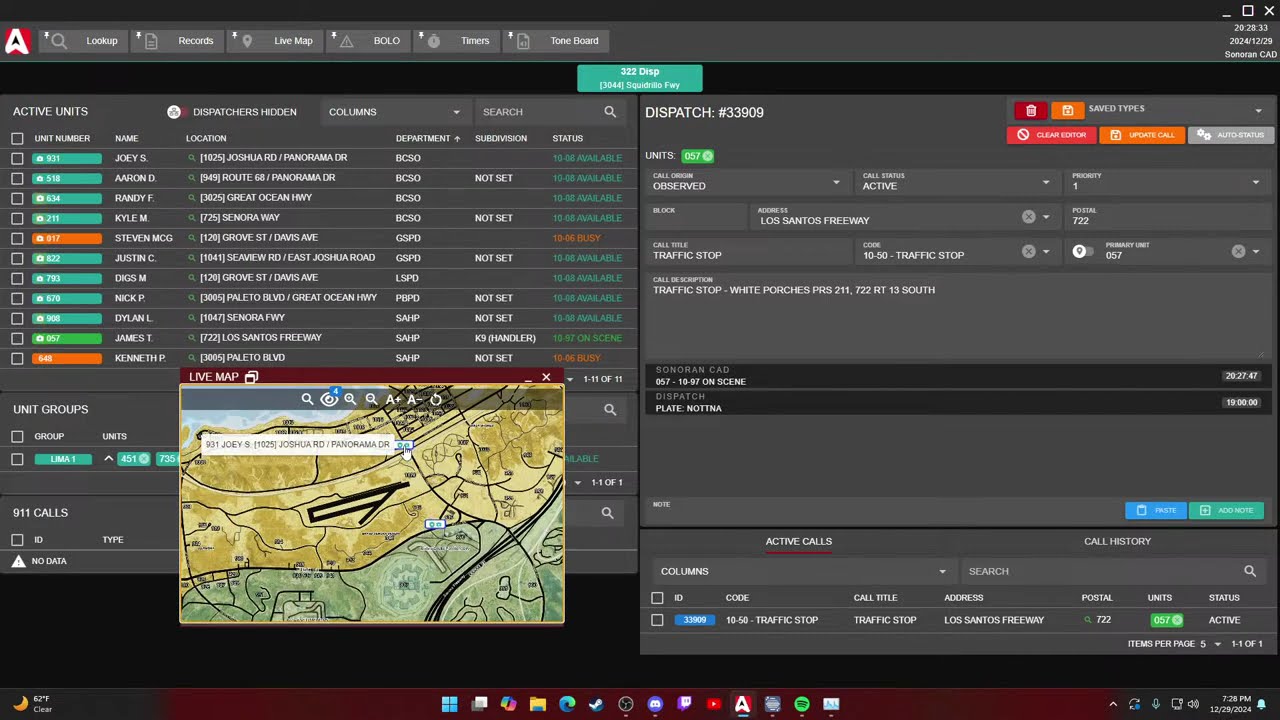The image size is (1280, 720).
Task: Toggle the Primary Unit location switch
Action: [x=1082, y=251]
